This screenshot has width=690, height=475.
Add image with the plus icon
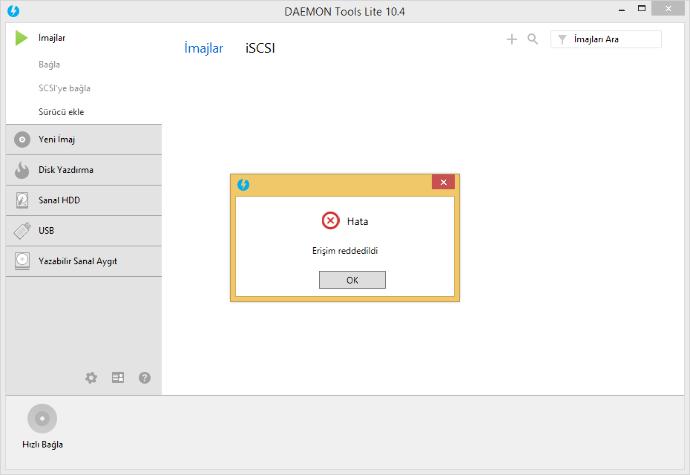[x=512, y=39]
